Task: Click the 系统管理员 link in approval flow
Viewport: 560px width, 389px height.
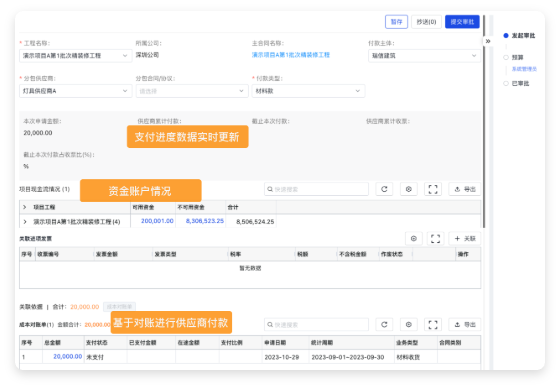Action: (x=524, y=69)
